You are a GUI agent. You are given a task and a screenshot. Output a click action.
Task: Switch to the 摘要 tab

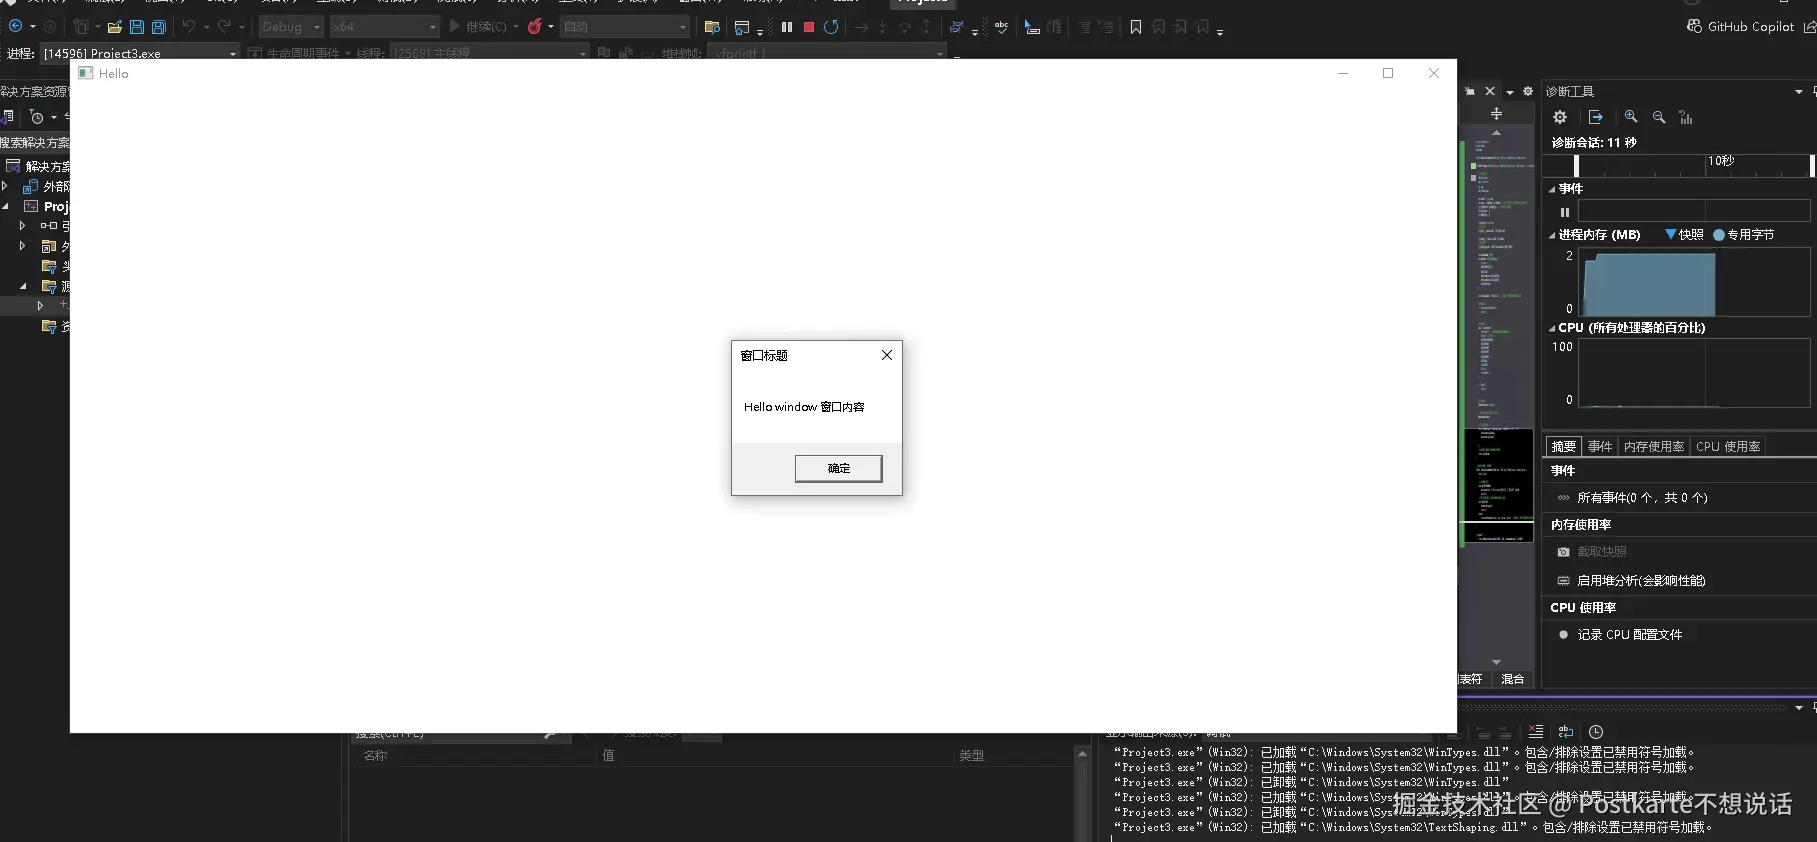(x=1563, y=446)
